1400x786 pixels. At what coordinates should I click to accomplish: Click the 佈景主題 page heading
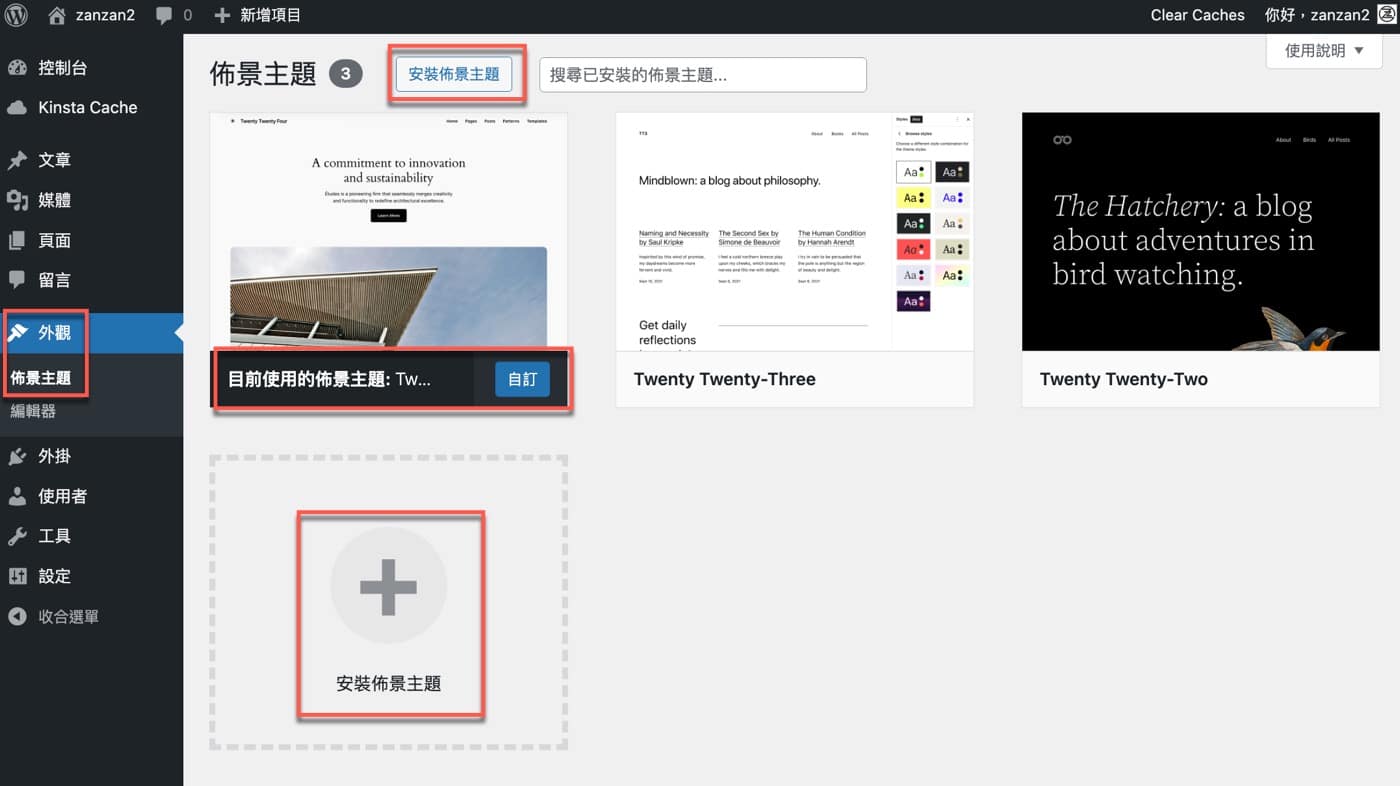point(263,74)
